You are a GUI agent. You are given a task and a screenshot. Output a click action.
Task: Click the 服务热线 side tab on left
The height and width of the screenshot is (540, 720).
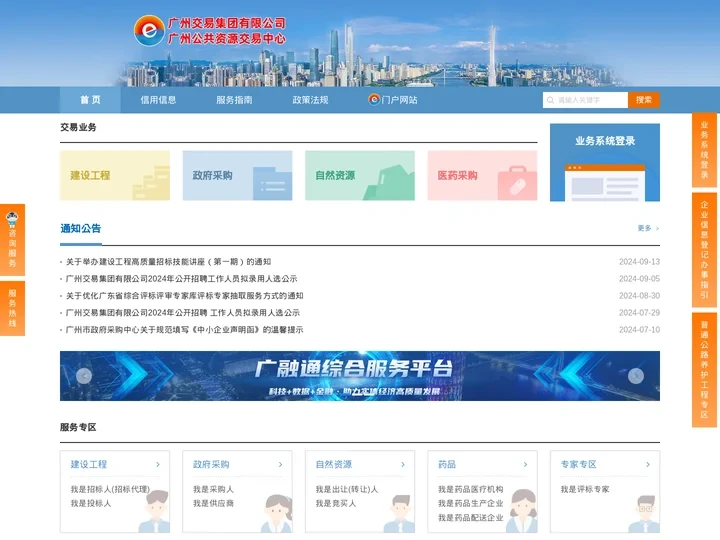[x=12, y=308]
